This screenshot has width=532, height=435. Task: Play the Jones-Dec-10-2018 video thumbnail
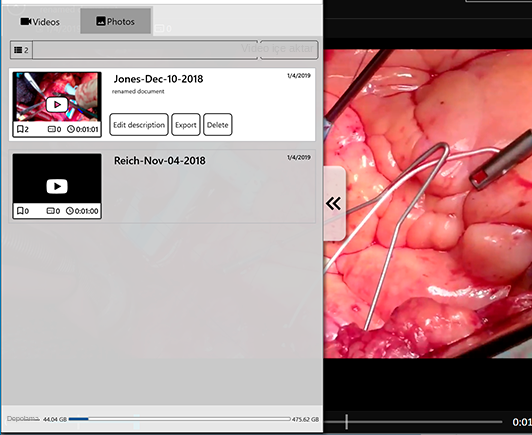[57, 105]
